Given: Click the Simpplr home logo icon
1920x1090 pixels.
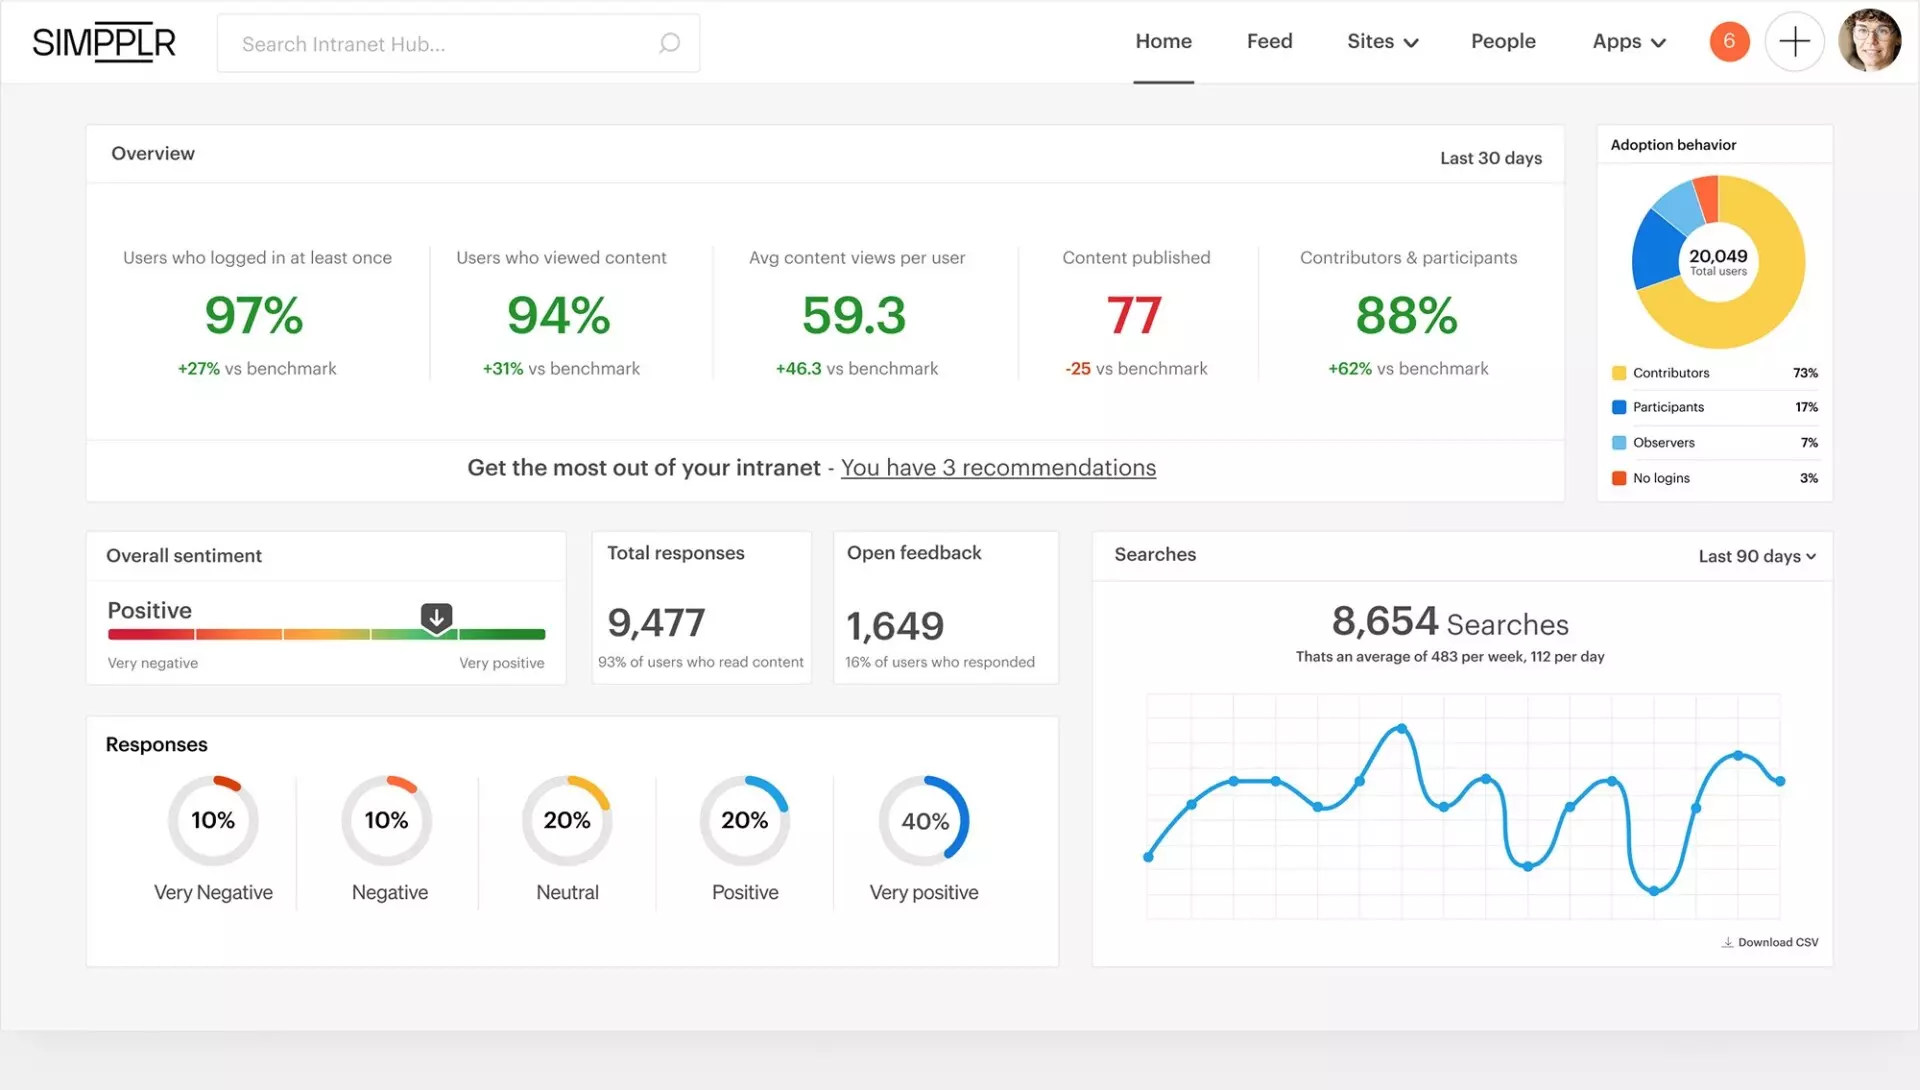Looking at the screenshot, I should point(104,41).
